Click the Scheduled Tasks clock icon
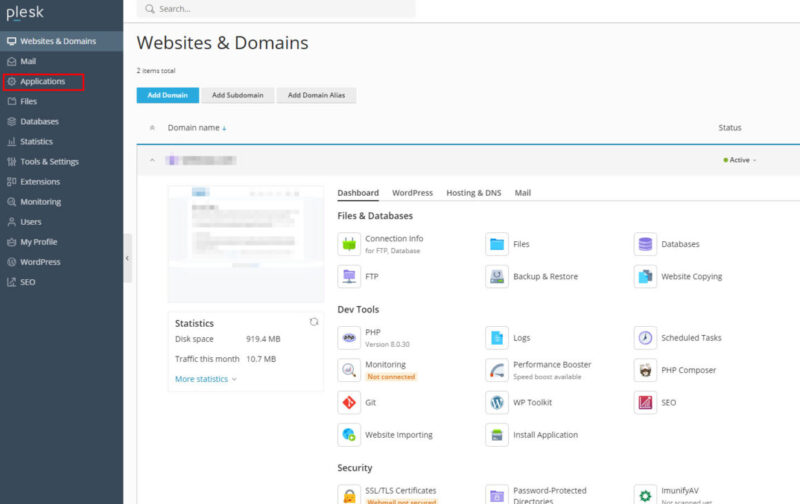The width and height of the screenshot is (800, 504). [645, 338]
